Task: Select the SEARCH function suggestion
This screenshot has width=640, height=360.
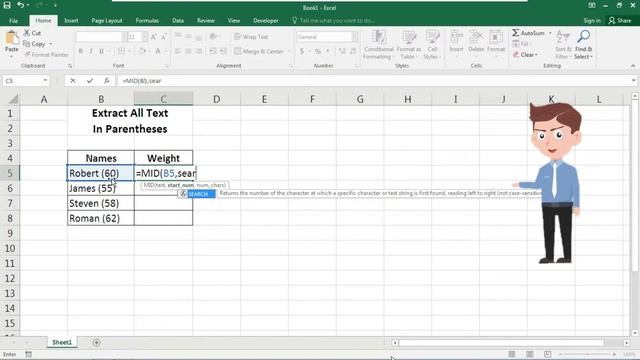Action: coord(198,194)
